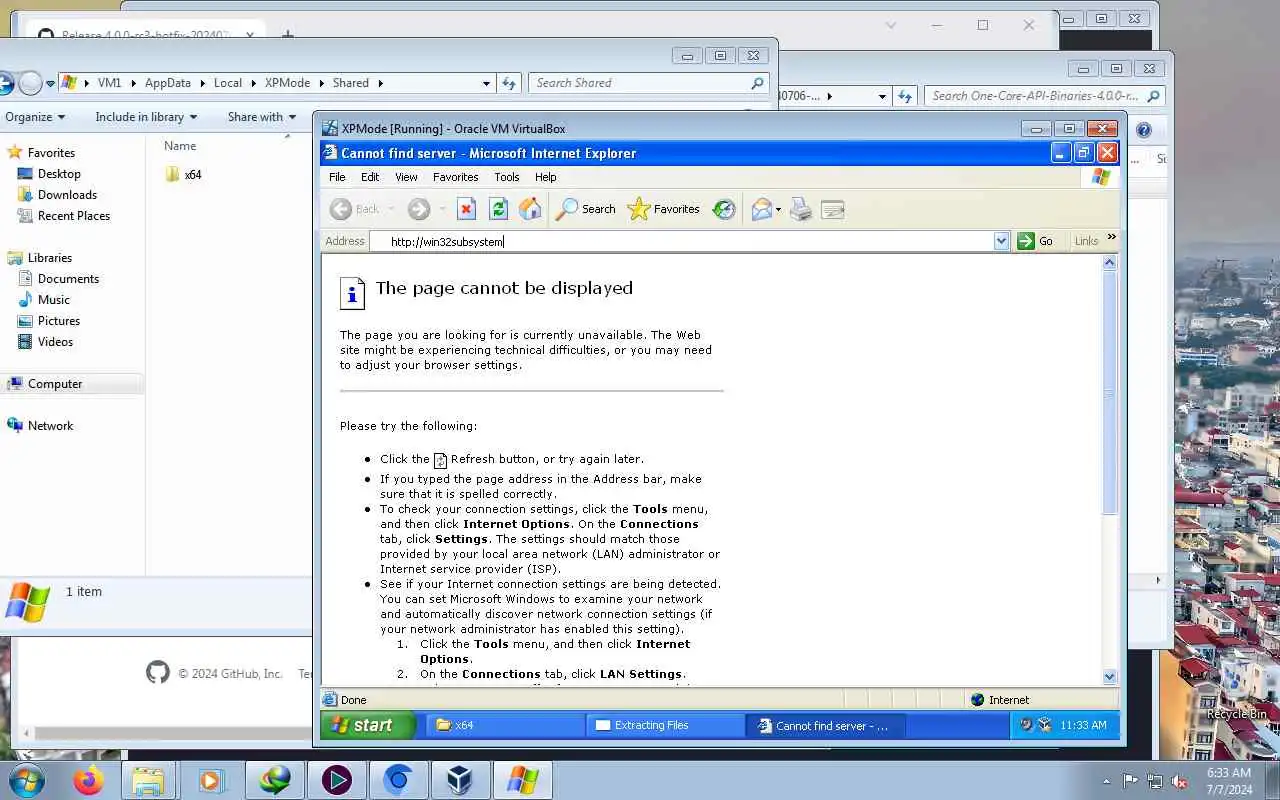Click the Edit icon in IE toolbar
1280x800 pixels.
click(833, 209)
